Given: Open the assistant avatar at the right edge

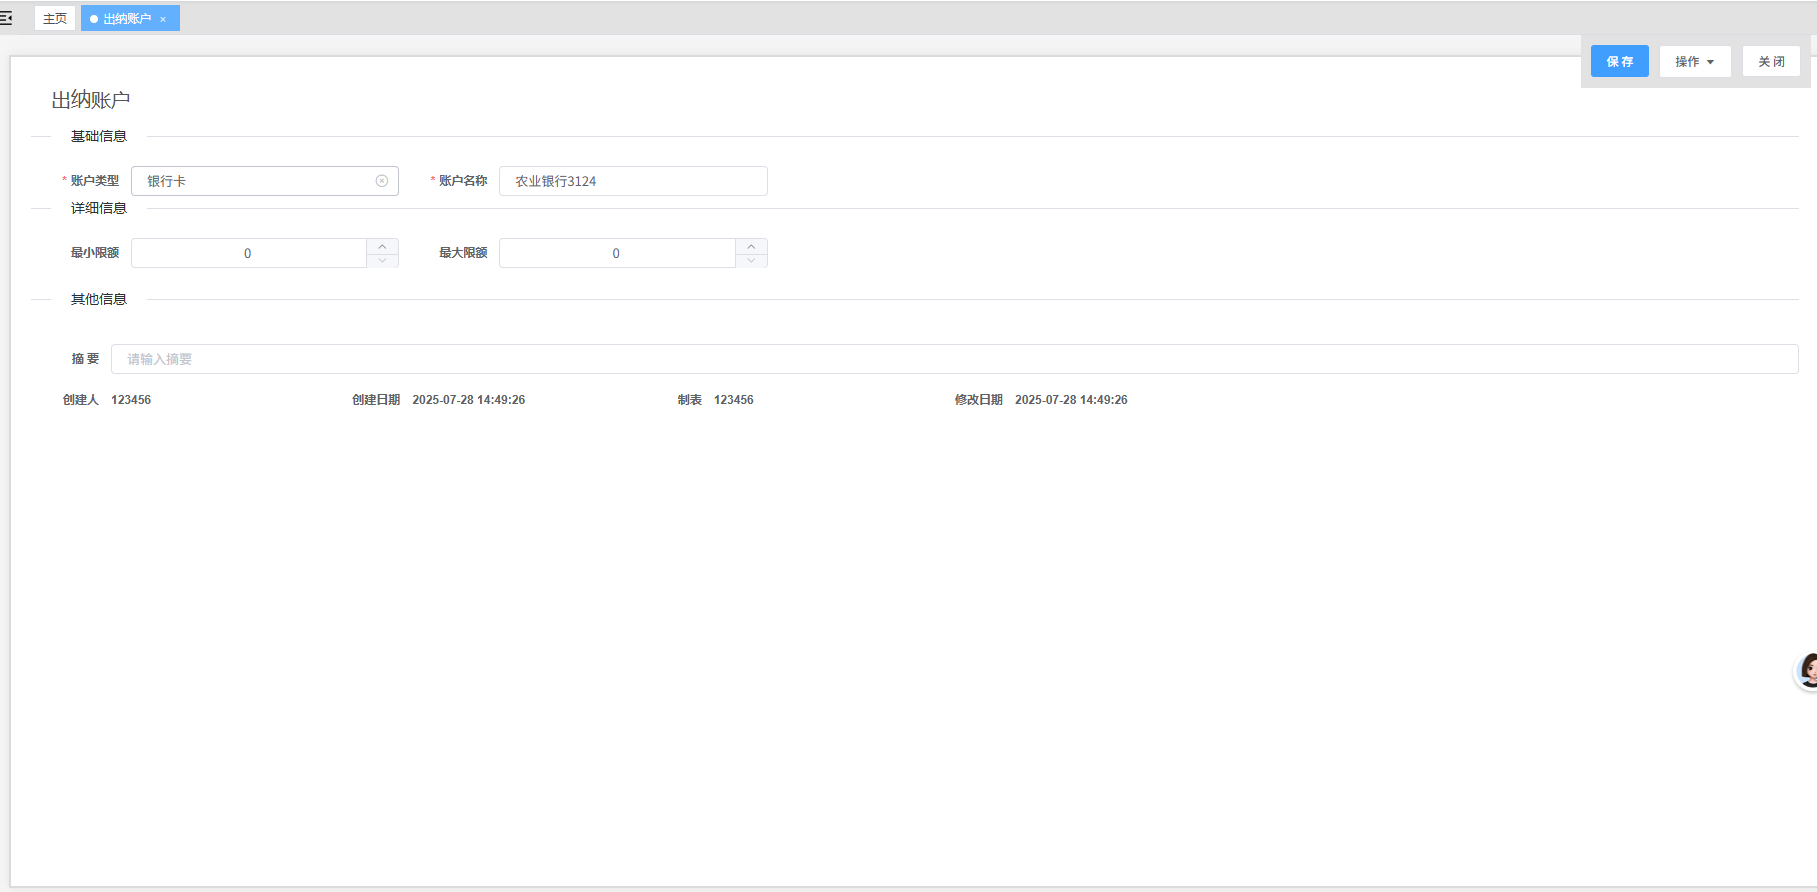Looking at the screenshot, I should point(1807,670).
